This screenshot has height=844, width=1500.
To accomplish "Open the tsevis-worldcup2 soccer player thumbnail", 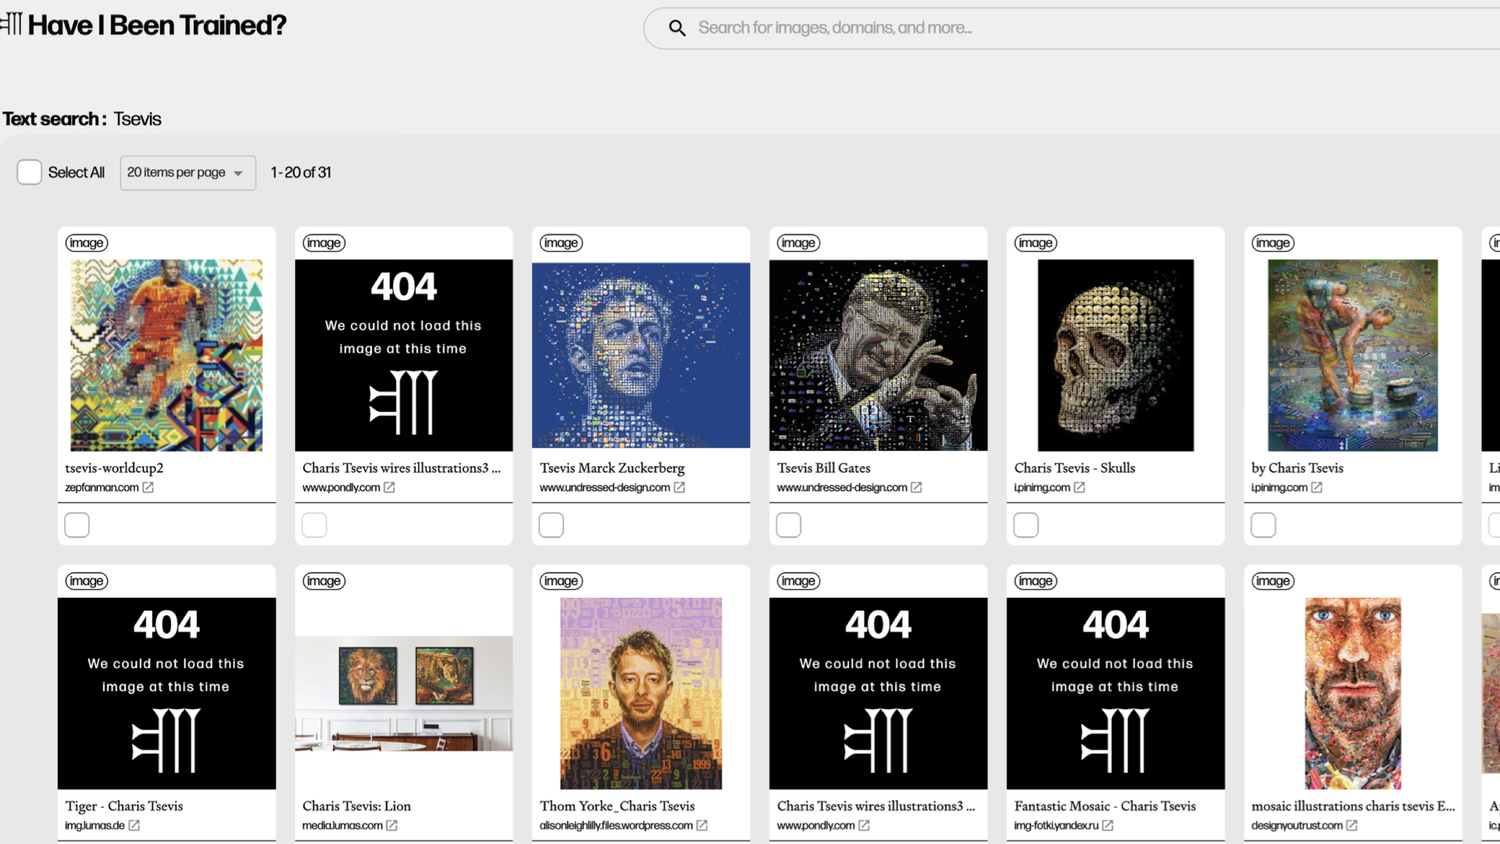I will 166,355.
